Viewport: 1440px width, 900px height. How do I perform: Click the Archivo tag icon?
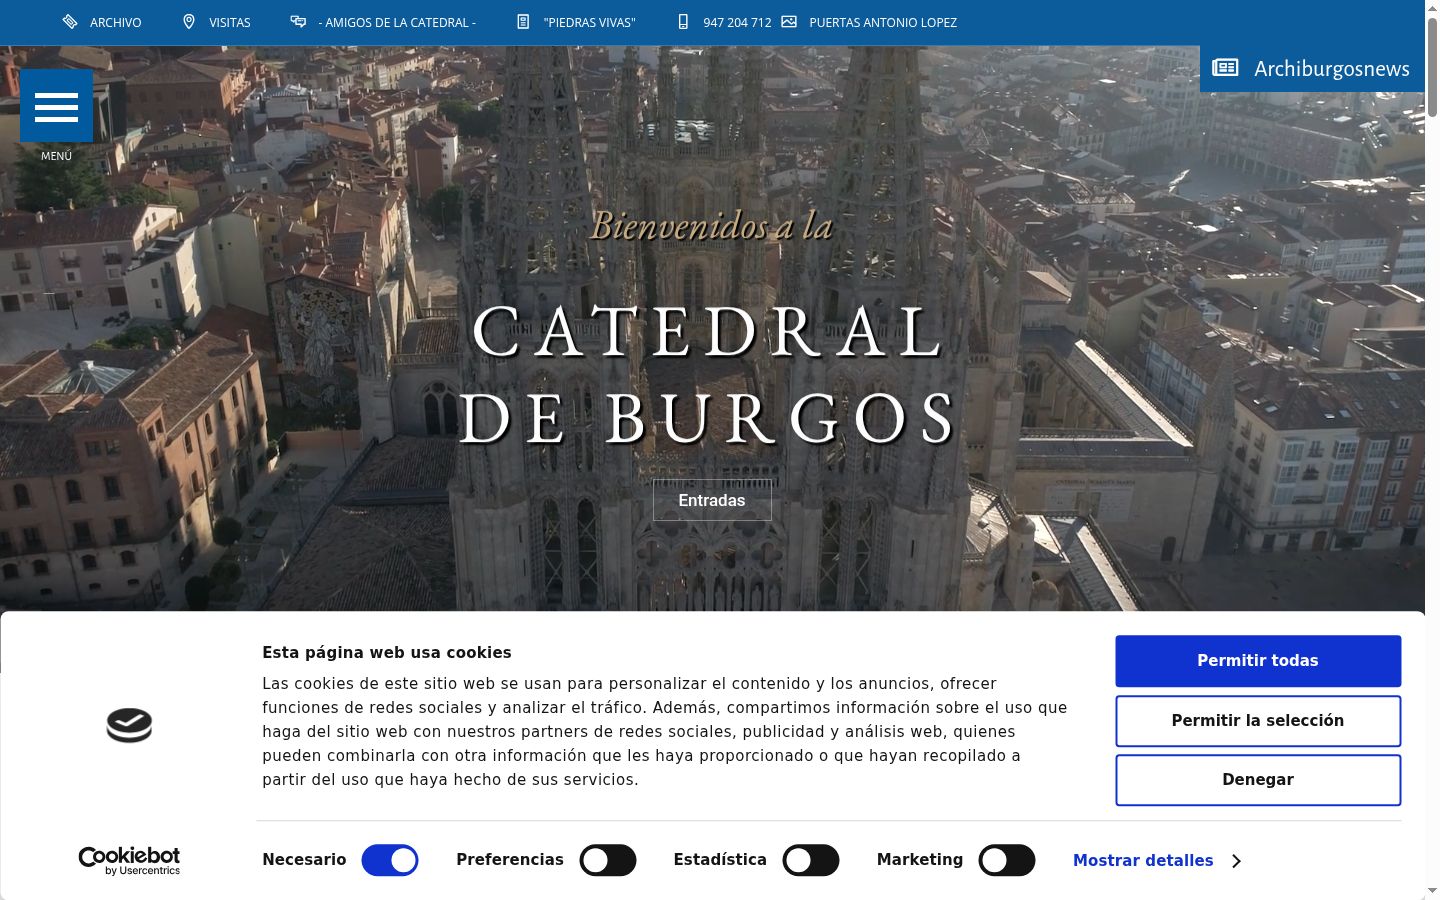point(70,22)
